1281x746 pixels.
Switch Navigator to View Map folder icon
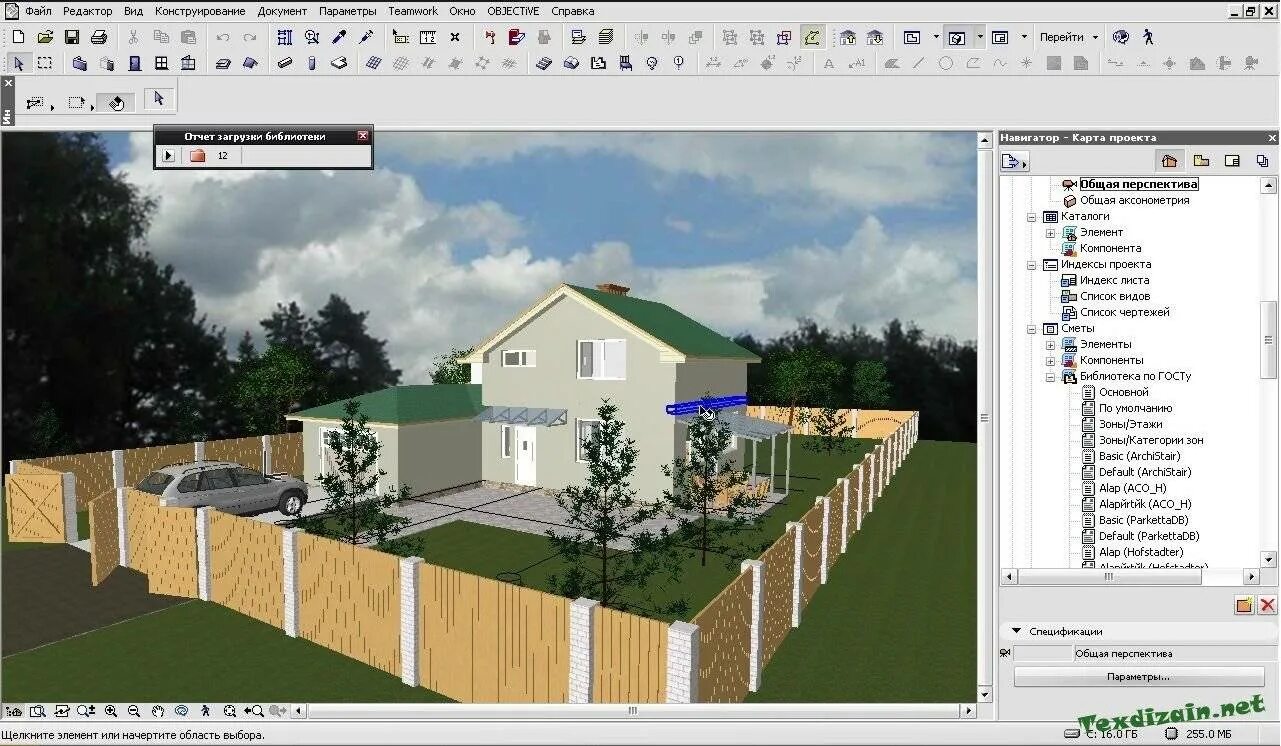point(1201,160)
